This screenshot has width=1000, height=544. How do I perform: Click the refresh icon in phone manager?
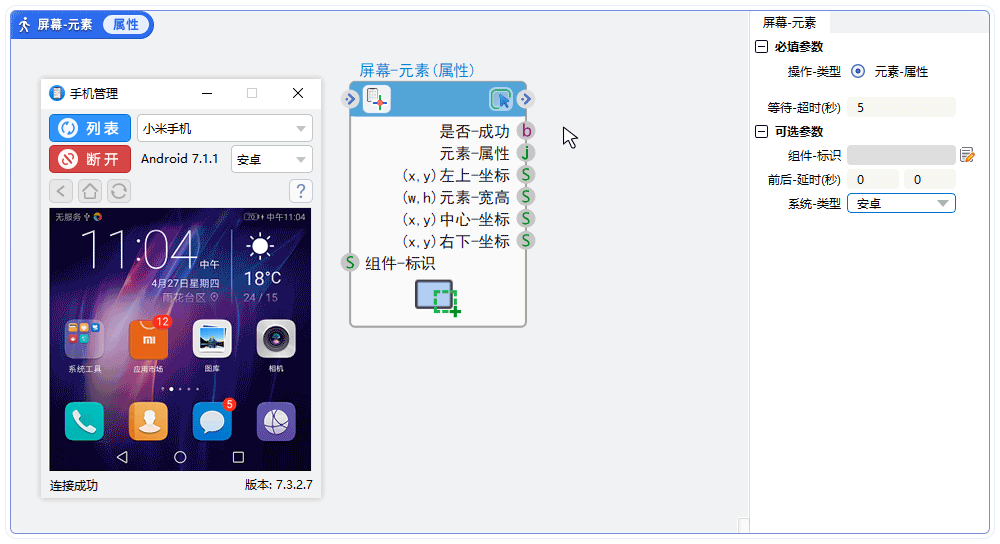click(x=119, y=191)
